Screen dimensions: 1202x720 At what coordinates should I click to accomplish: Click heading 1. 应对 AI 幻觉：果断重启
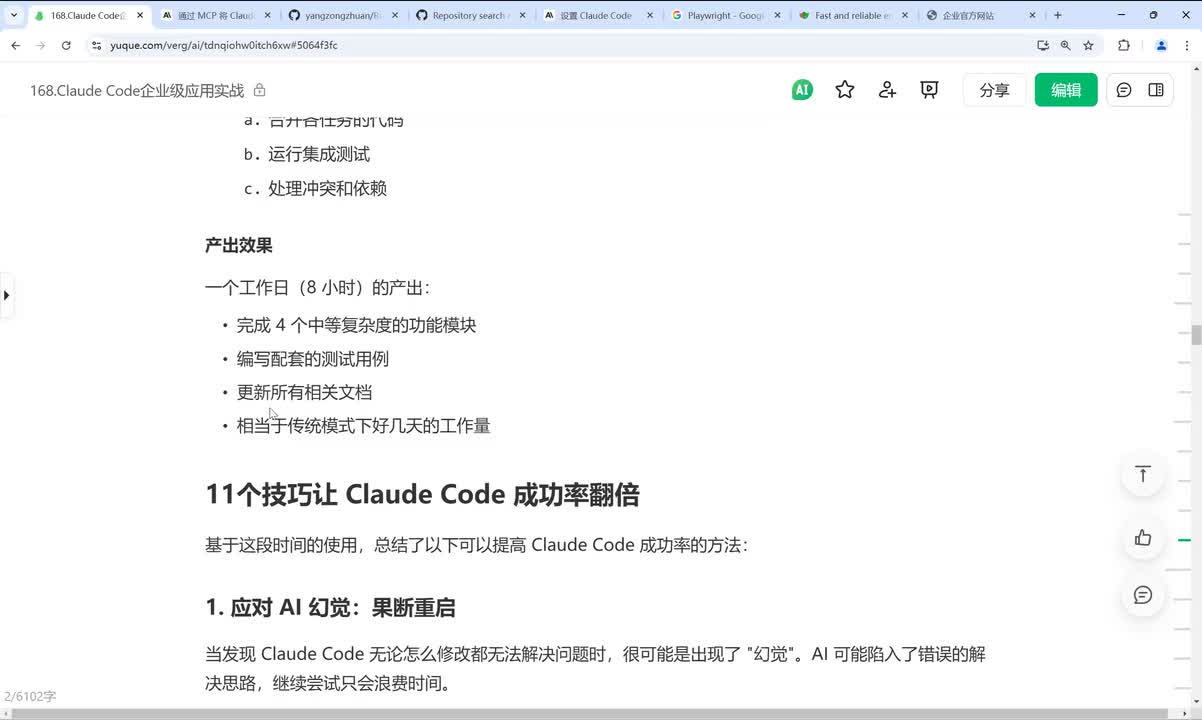[330, 607]
